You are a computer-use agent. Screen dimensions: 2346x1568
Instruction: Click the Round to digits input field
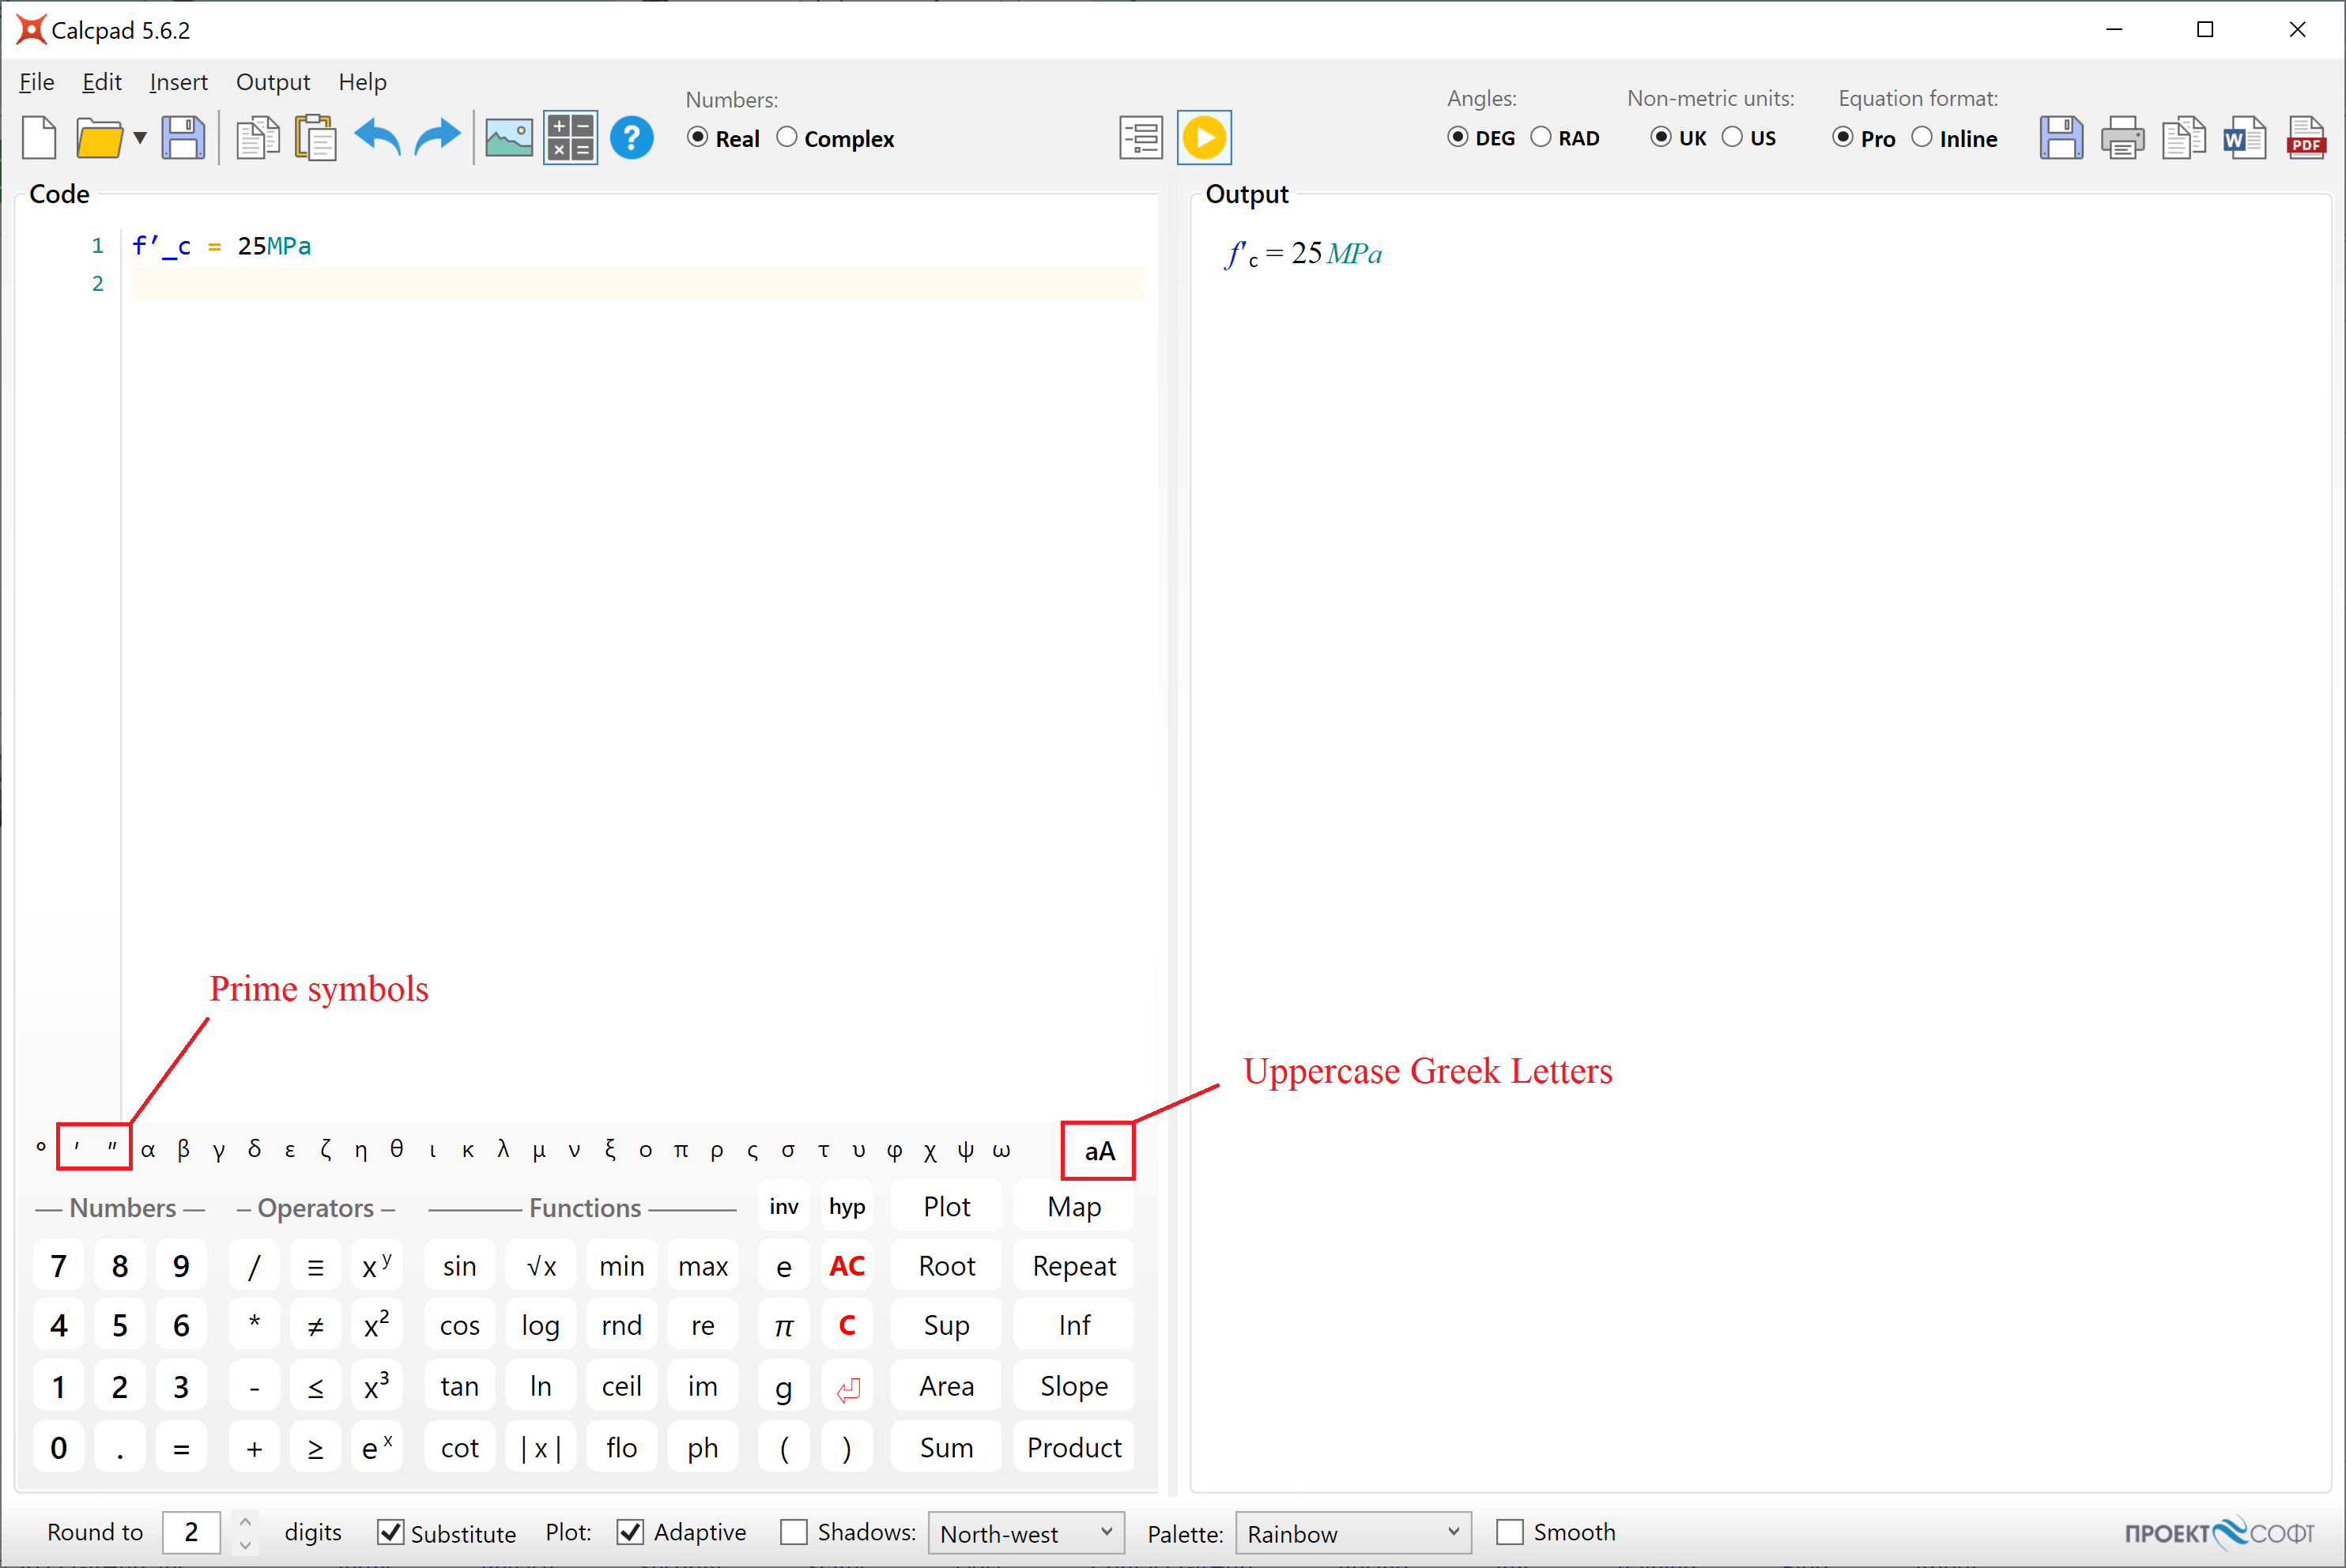[191, 1532]
